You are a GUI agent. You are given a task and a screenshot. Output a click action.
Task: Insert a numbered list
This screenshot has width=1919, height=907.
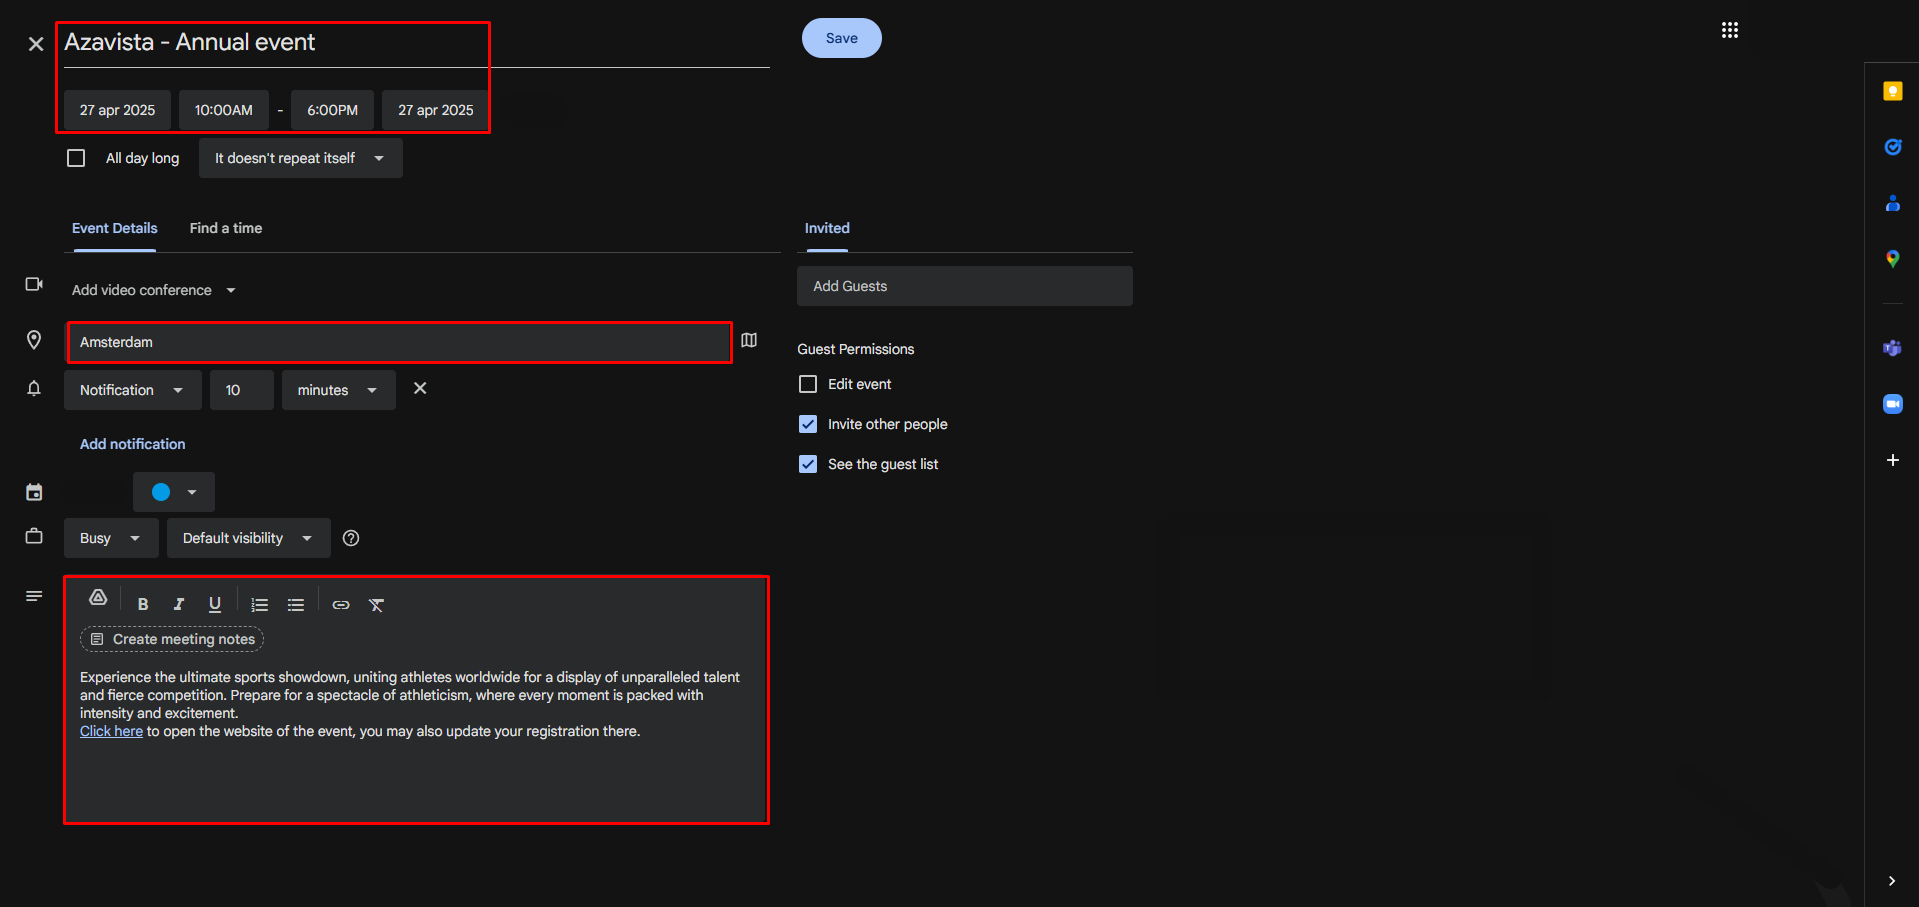pos(260,604)
